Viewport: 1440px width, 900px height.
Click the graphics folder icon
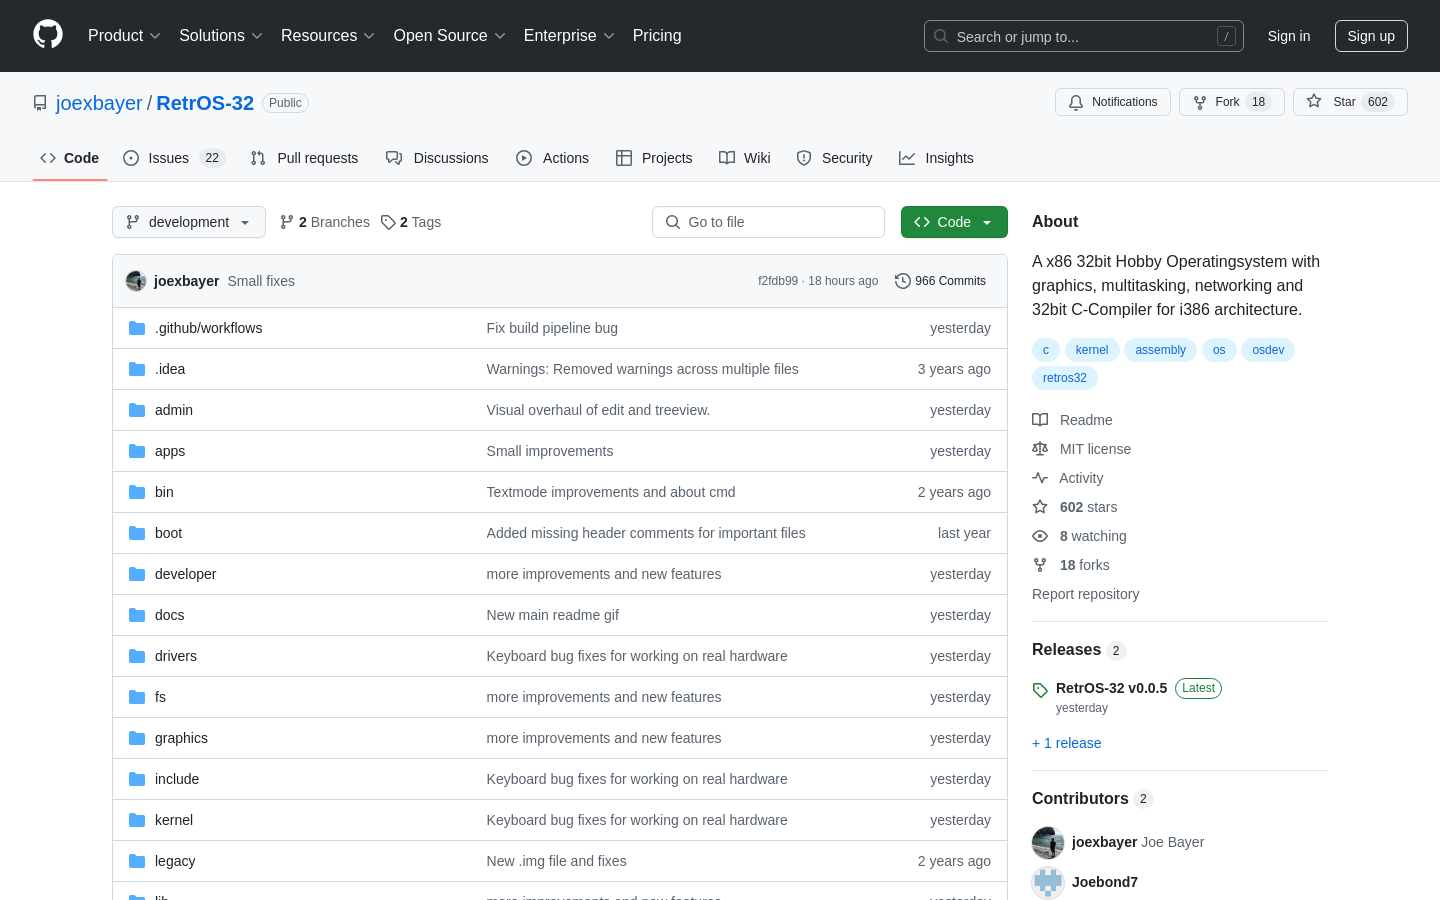pyautogui.click(x=137, y=738)
